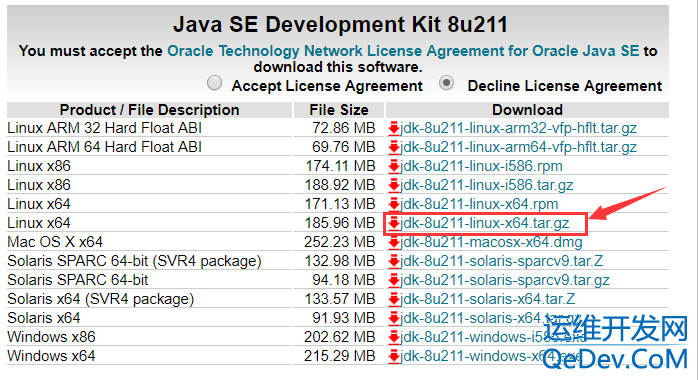The height and width of the screenshot is (380, 698).
Task: Click red download arrow for linux-arm64 file
Action: click(x=394, y=147)
